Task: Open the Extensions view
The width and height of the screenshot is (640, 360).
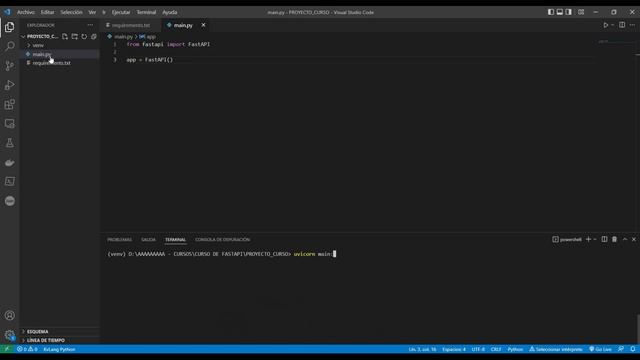Action: (x=9, y=104)
